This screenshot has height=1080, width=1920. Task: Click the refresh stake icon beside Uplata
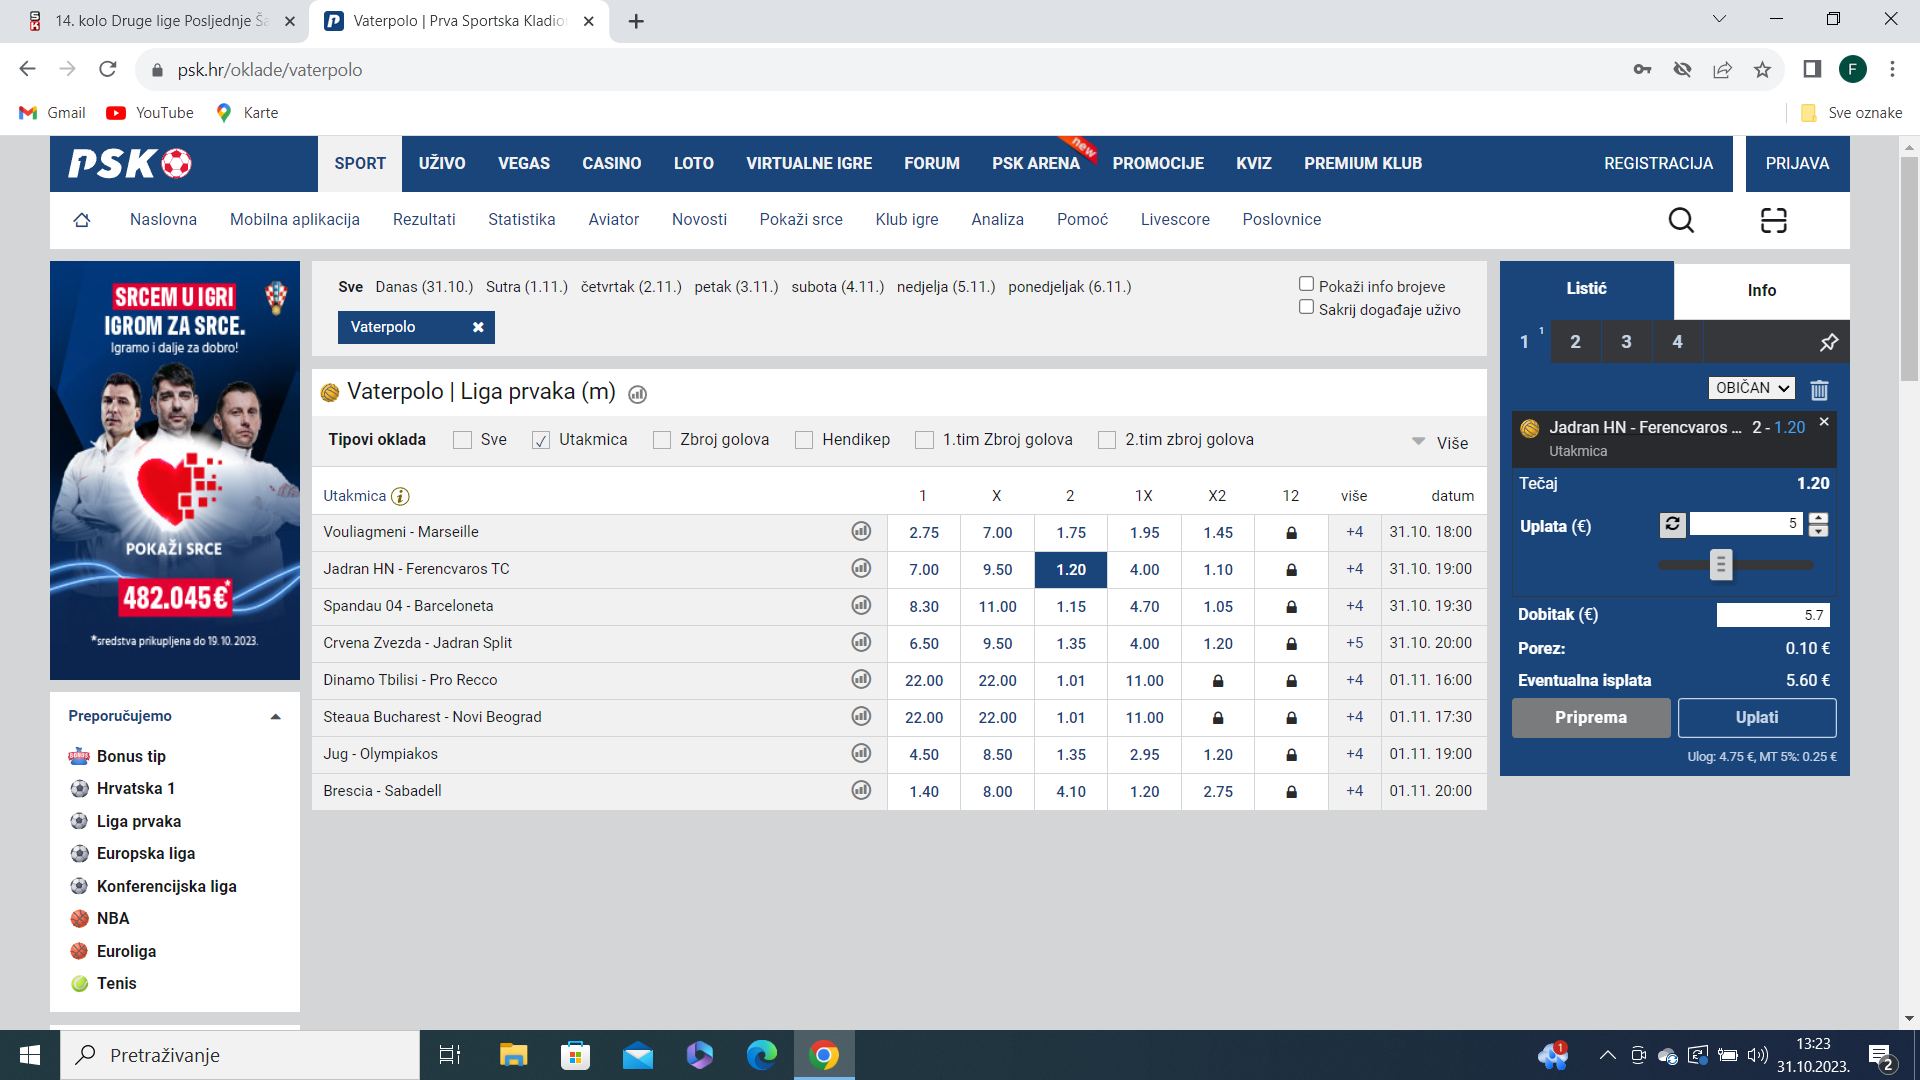click(x=1673, y=524)
